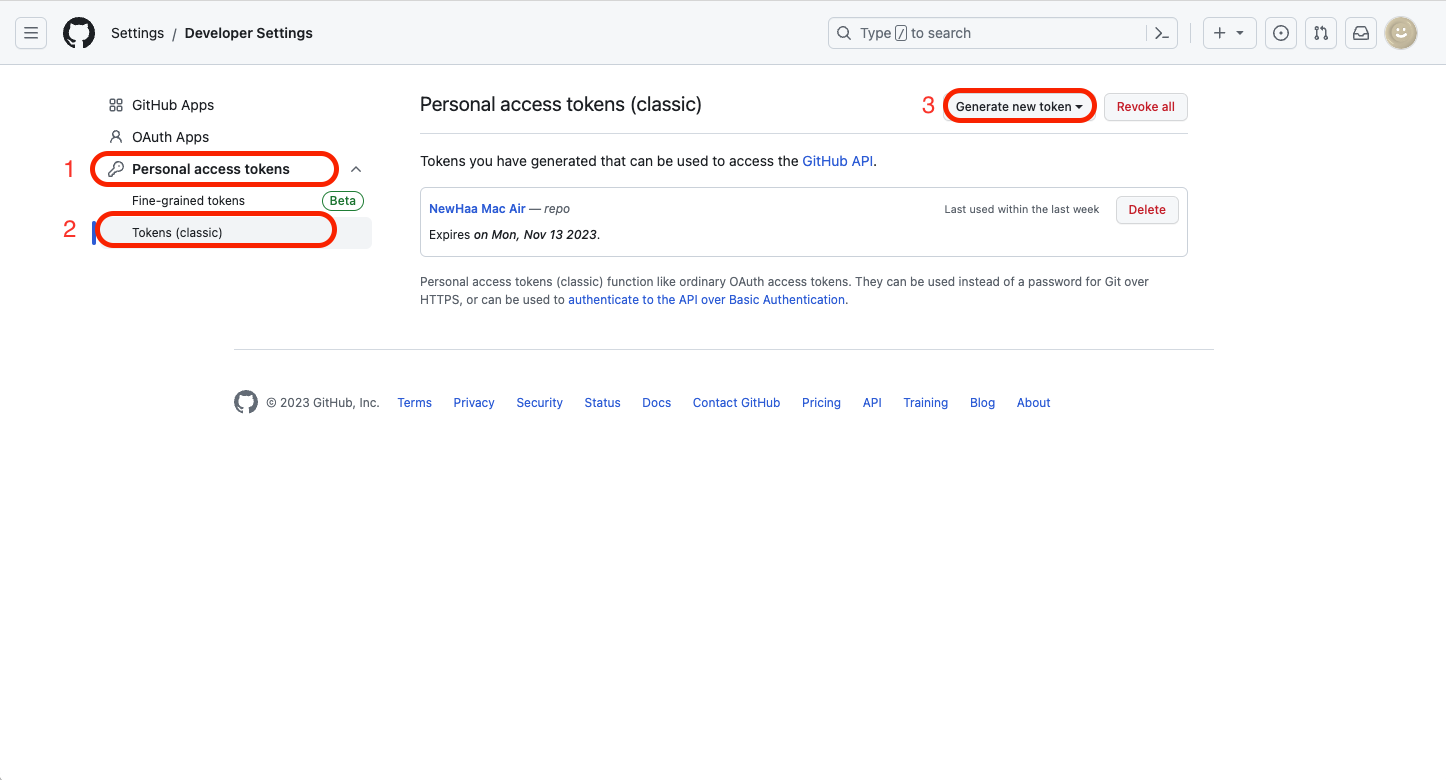Select Personal access tokens sidebar item

pos(211,169)
